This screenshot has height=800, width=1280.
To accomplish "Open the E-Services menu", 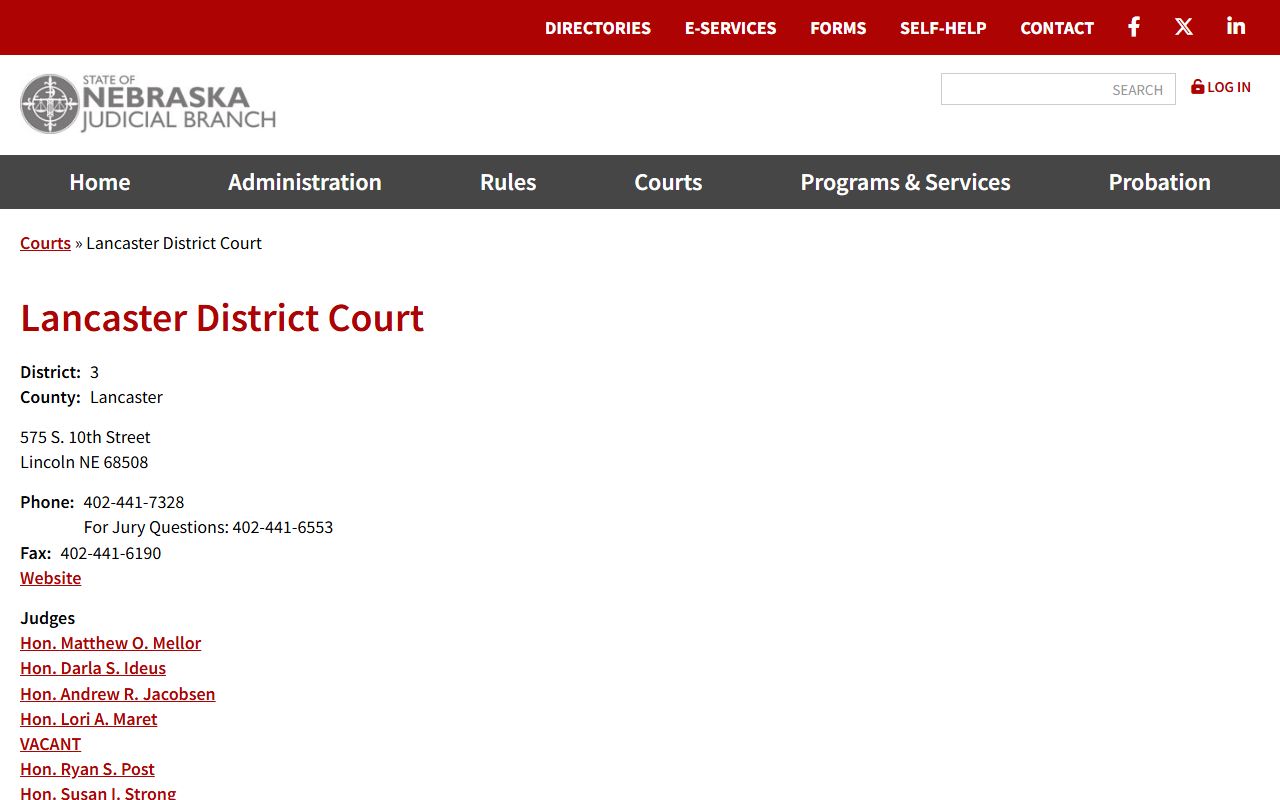I will (731, 28).
